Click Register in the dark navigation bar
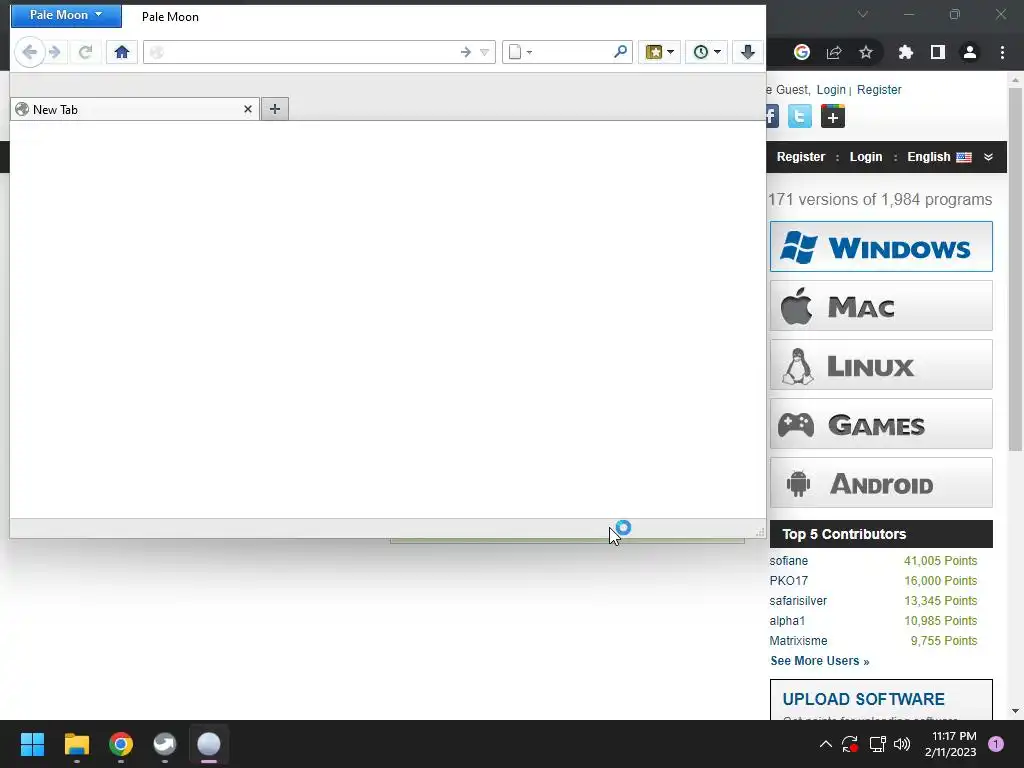1024x768 pixels. pyautogui.click(x=801, y=157)
